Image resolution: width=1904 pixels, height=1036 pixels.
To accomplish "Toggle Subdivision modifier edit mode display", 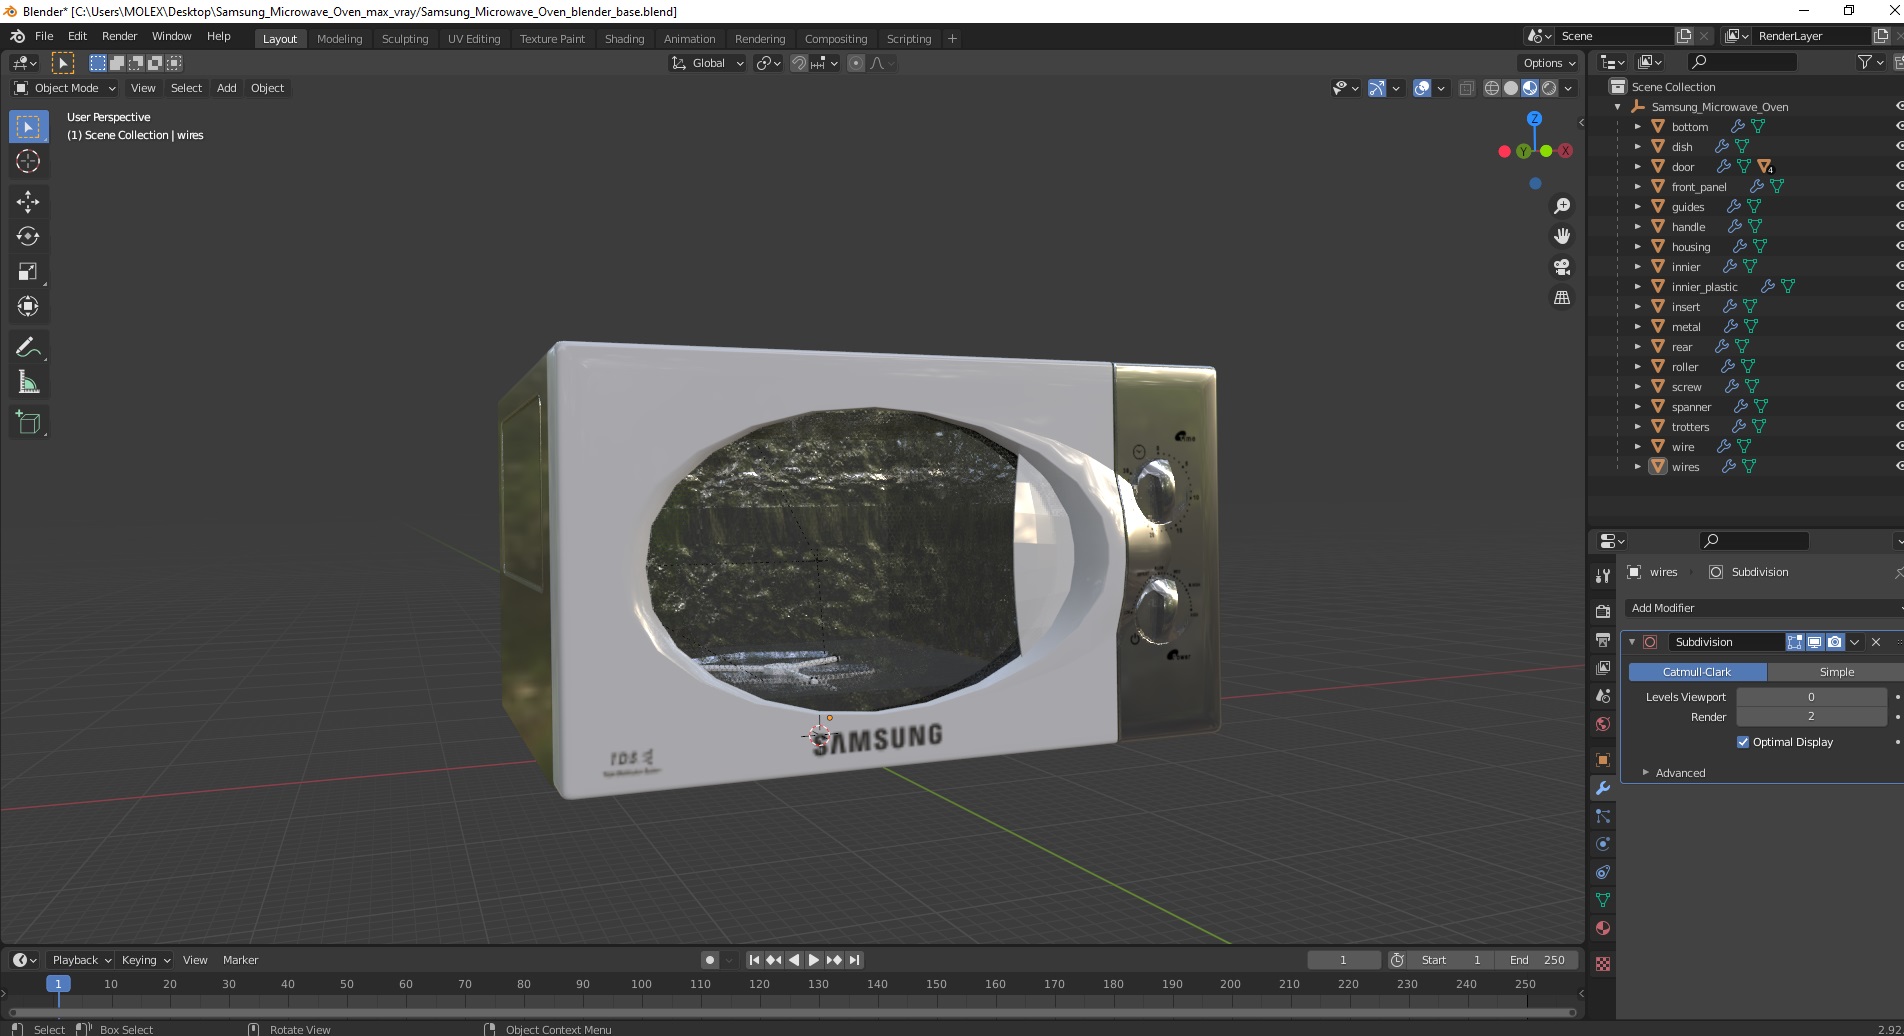I will point(1795,642).
